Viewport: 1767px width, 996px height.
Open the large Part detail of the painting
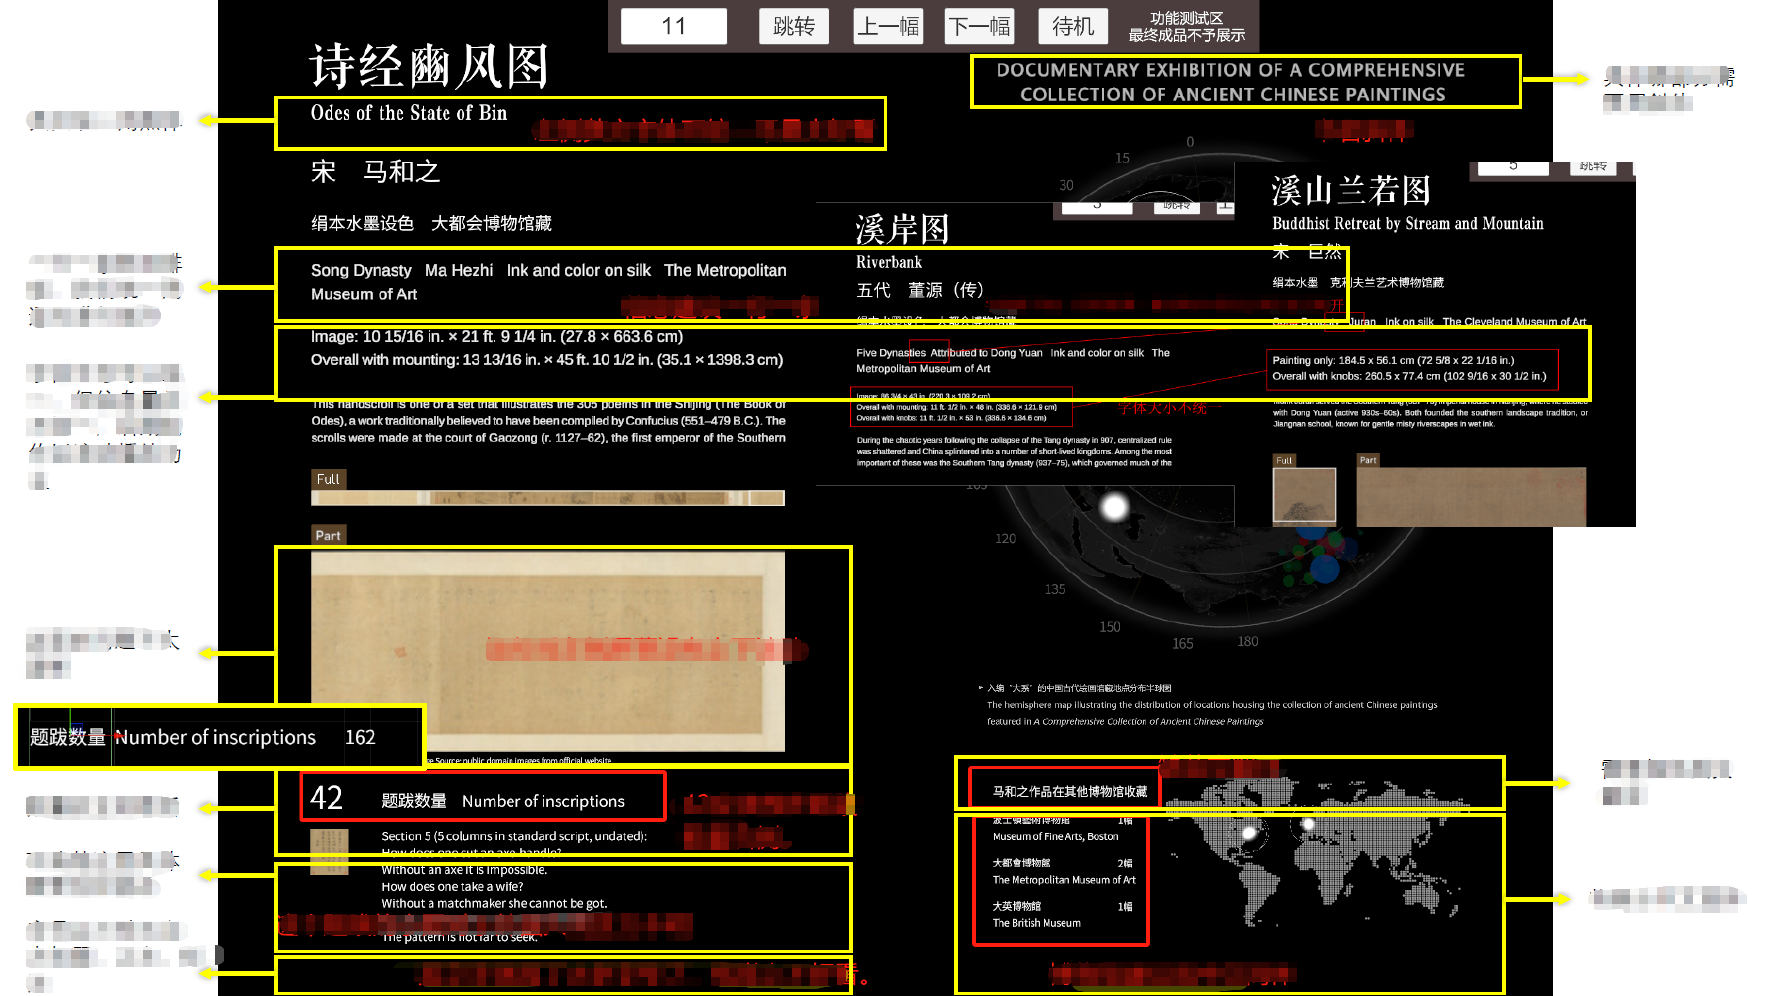pos(548,651)
